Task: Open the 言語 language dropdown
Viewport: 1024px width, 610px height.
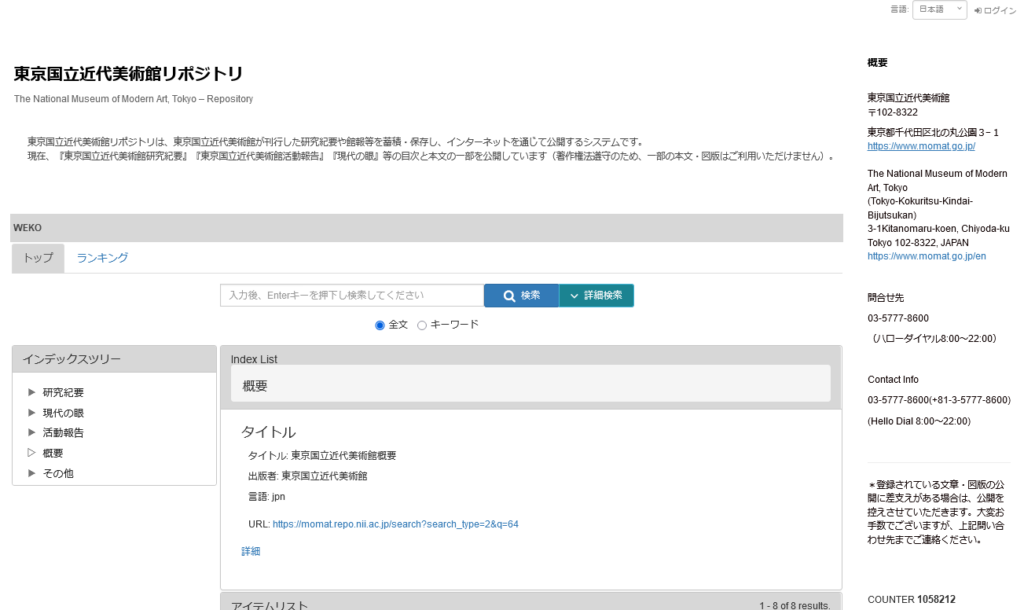Action: [x=939, y=10]
